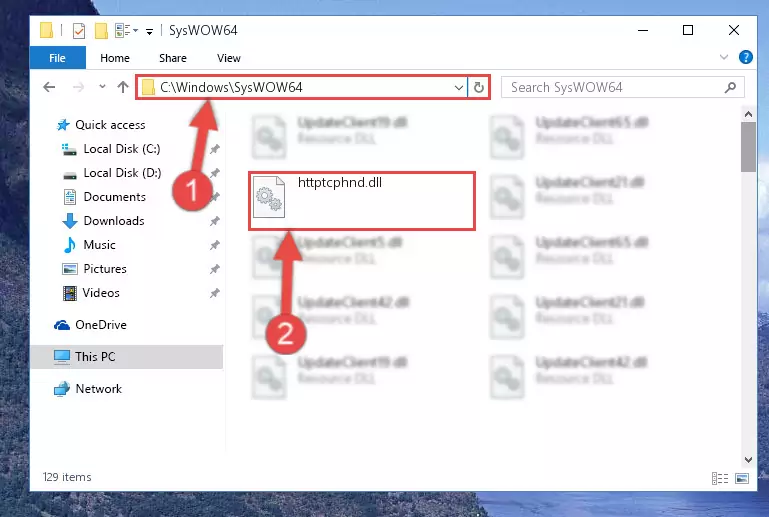This screenshot has height=517, width=769.
Task: Open the Music folder in the sidebar
Action: click(90, 245)
